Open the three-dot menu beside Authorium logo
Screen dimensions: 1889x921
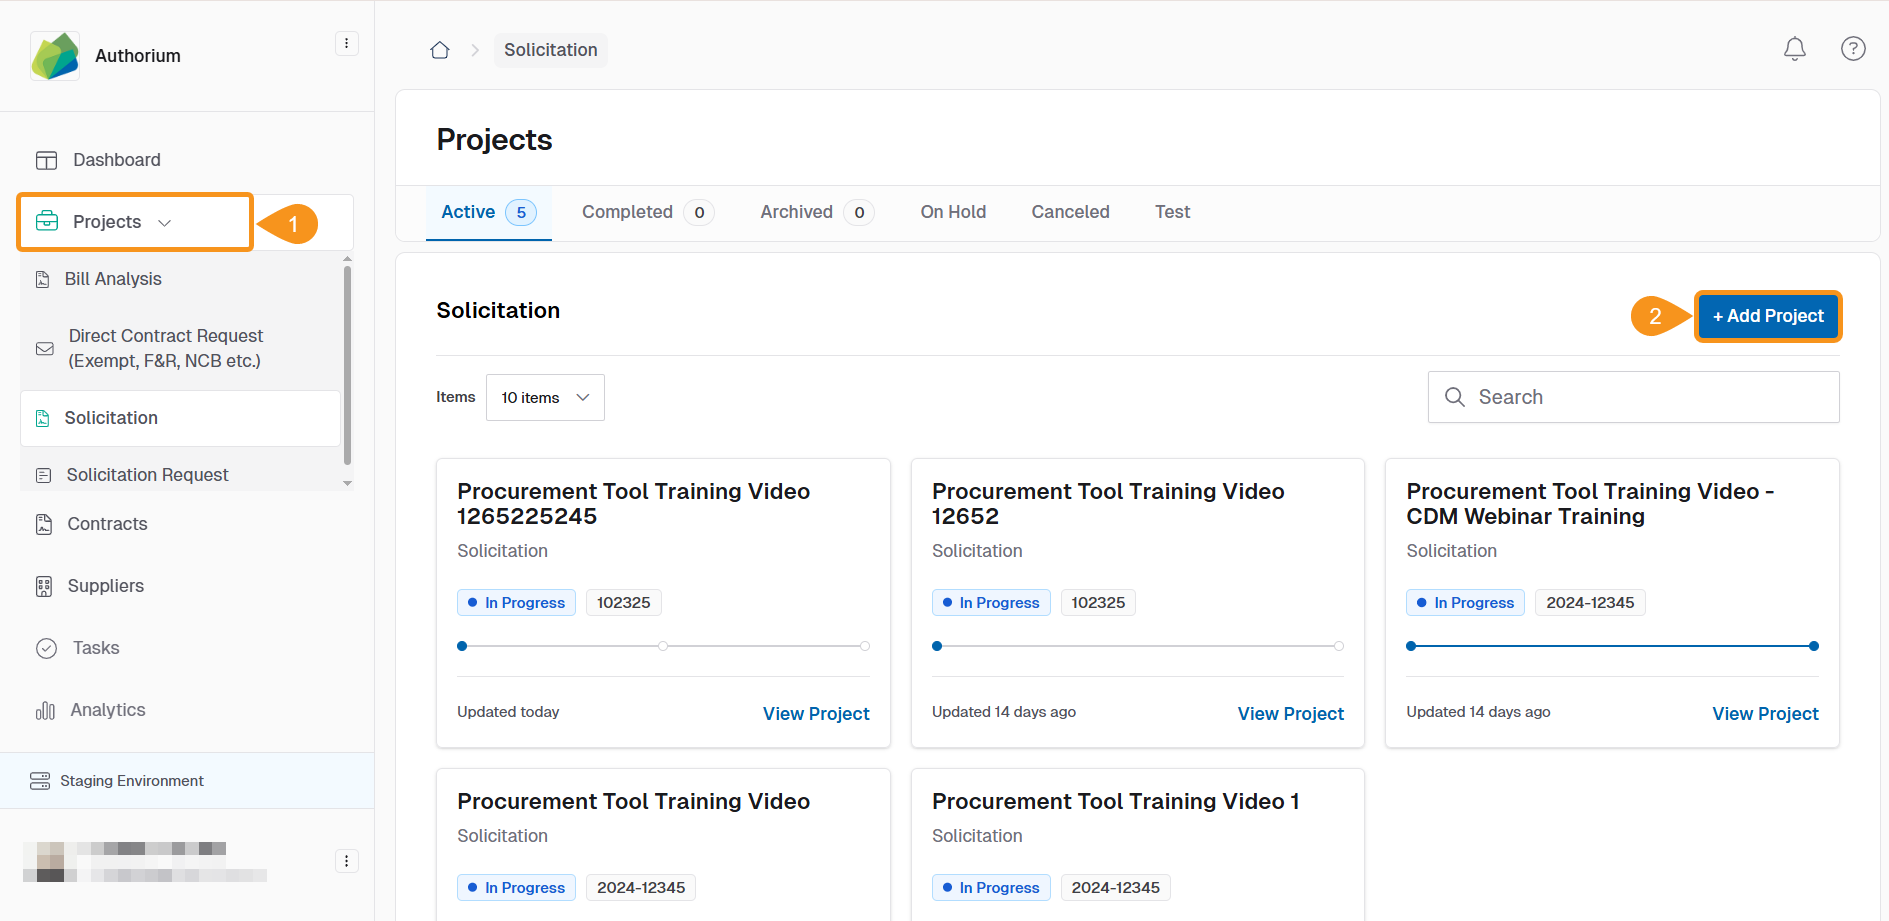[346, 43]
